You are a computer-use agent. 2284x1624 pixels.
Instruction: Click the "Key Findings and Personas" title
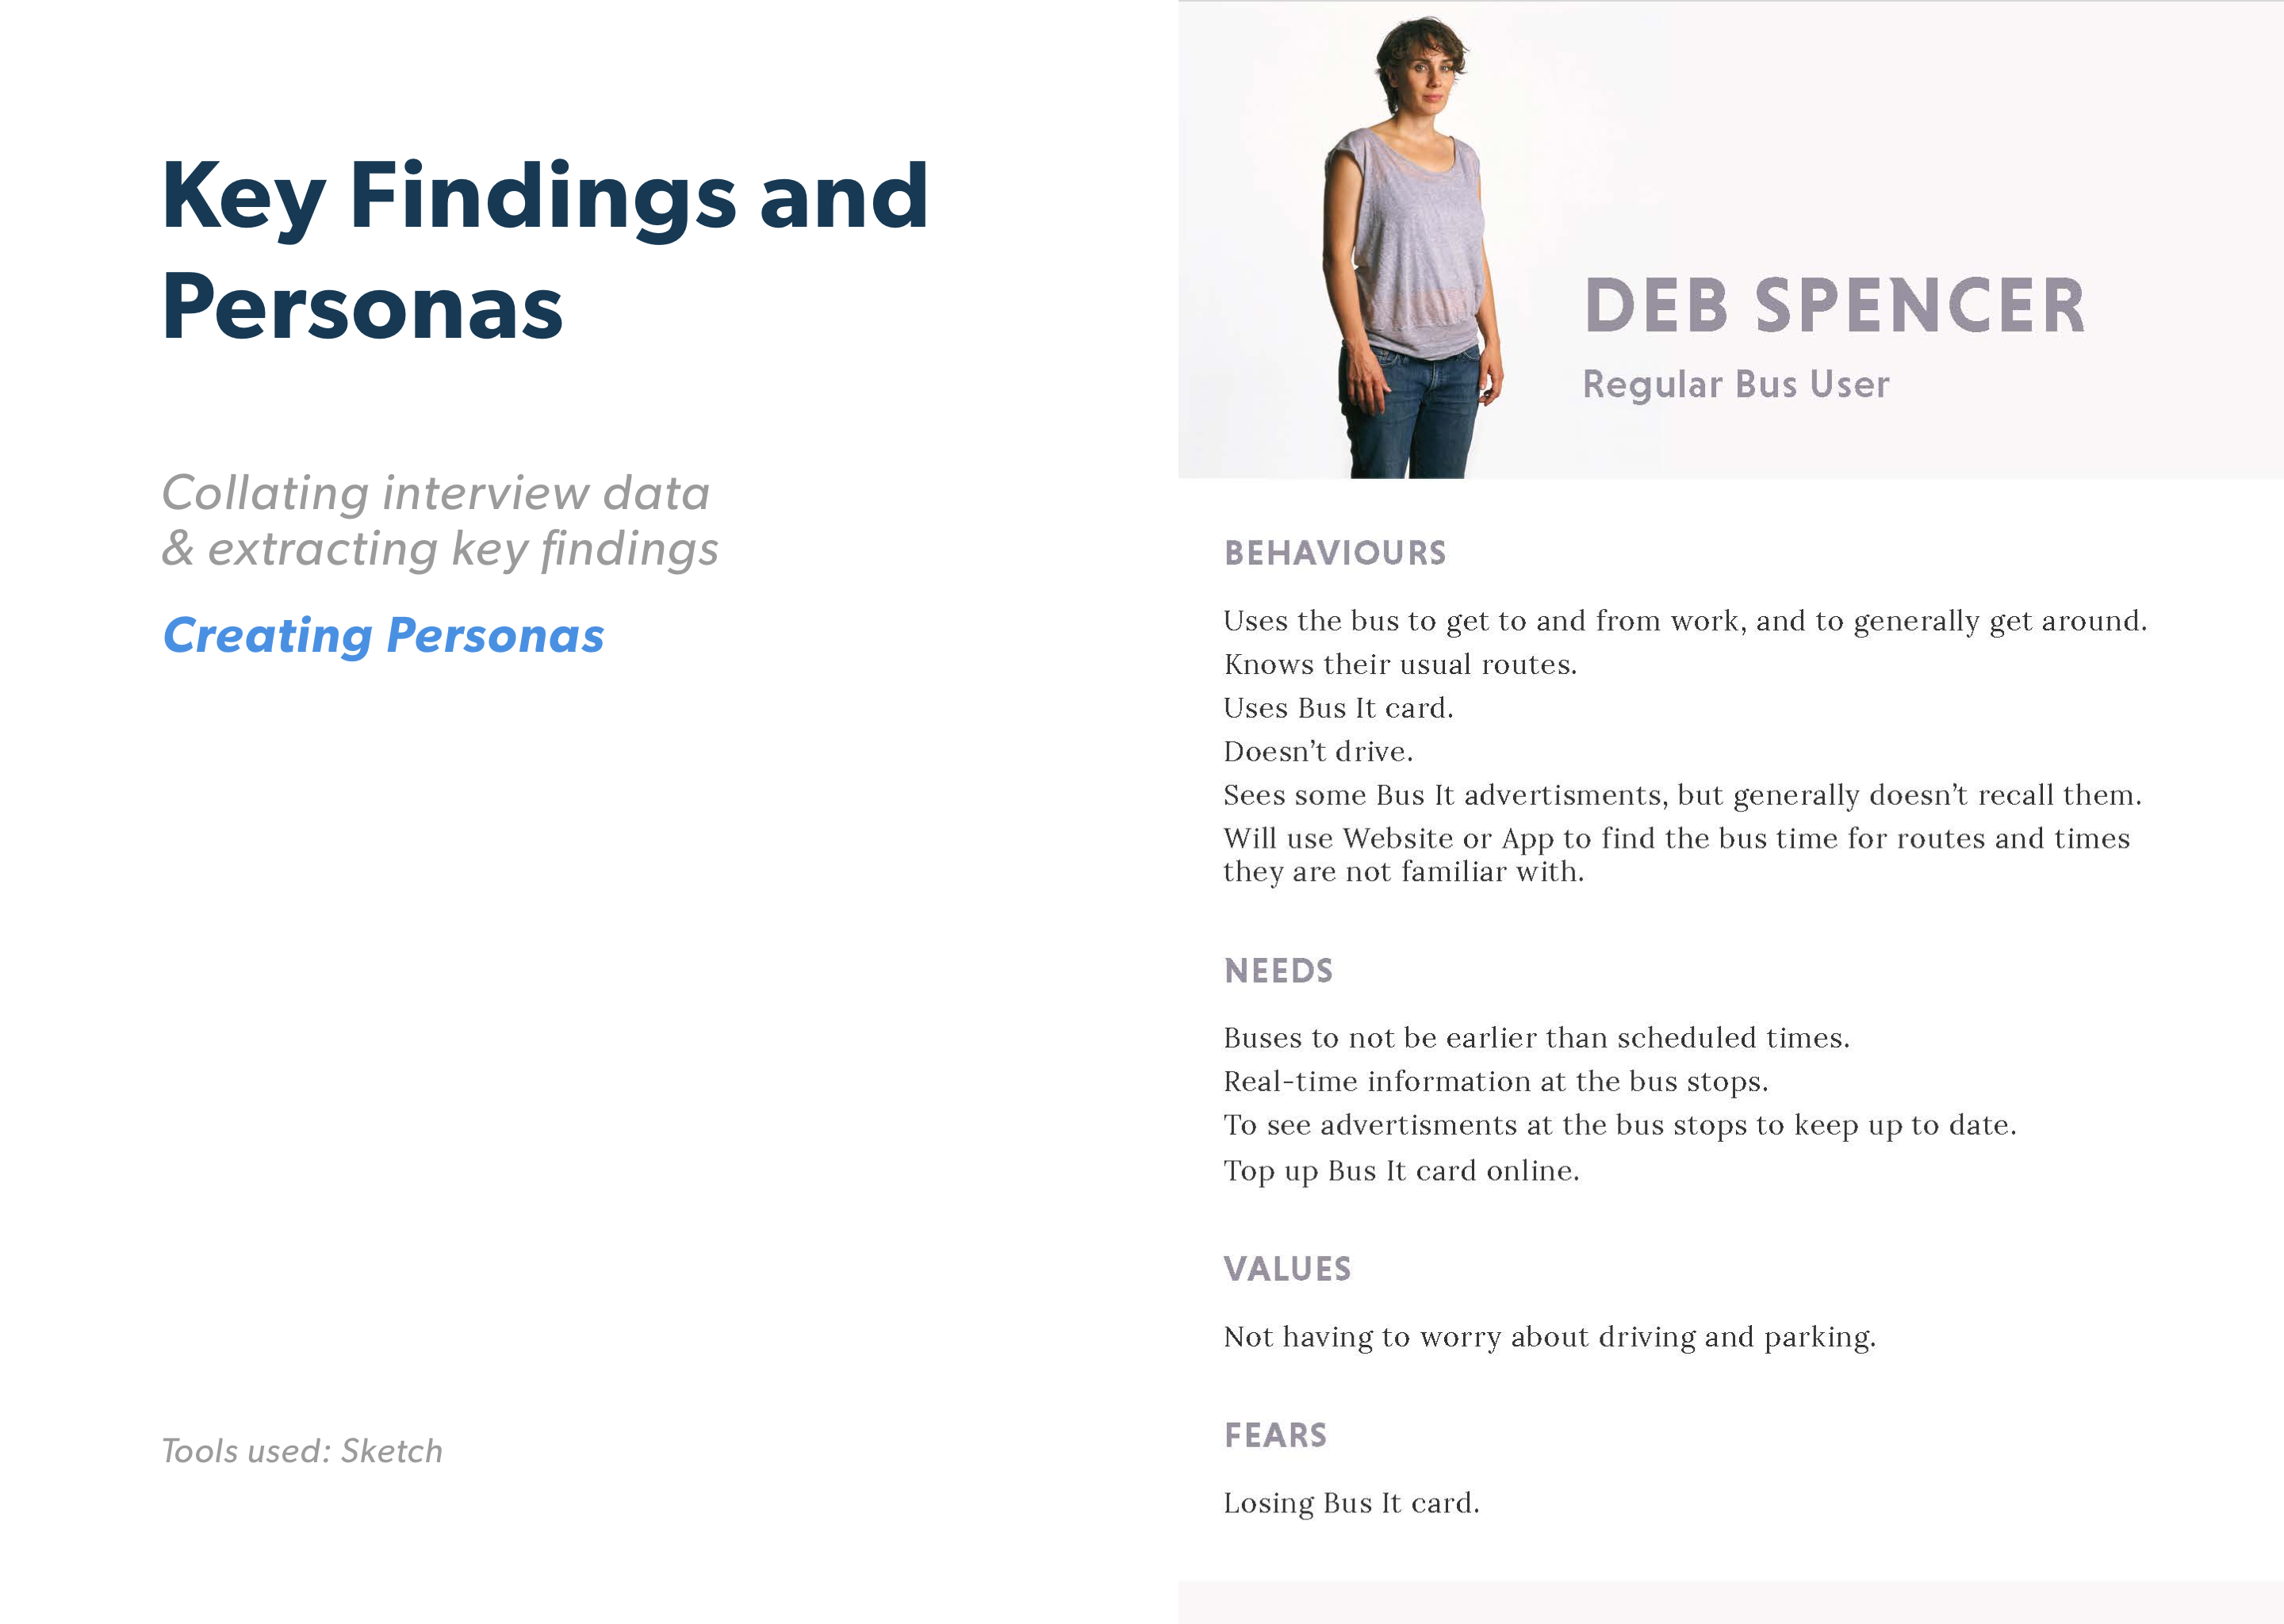[x=545, y=250]
